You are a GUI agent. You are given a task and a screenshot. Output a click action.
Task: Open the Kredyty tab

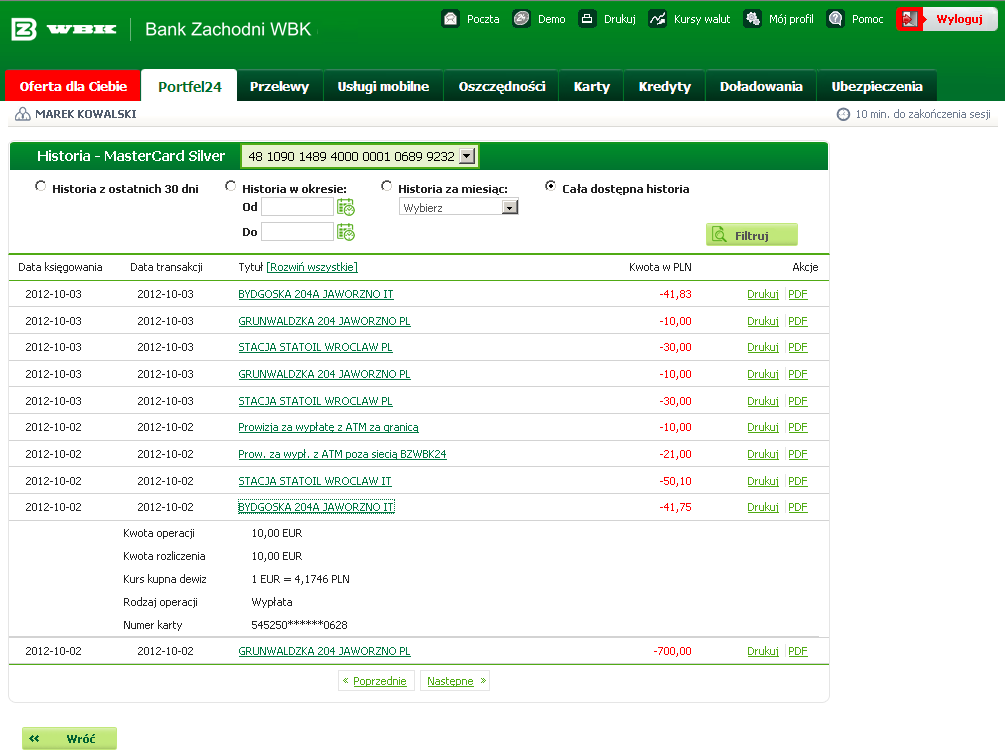click(665, 86)
